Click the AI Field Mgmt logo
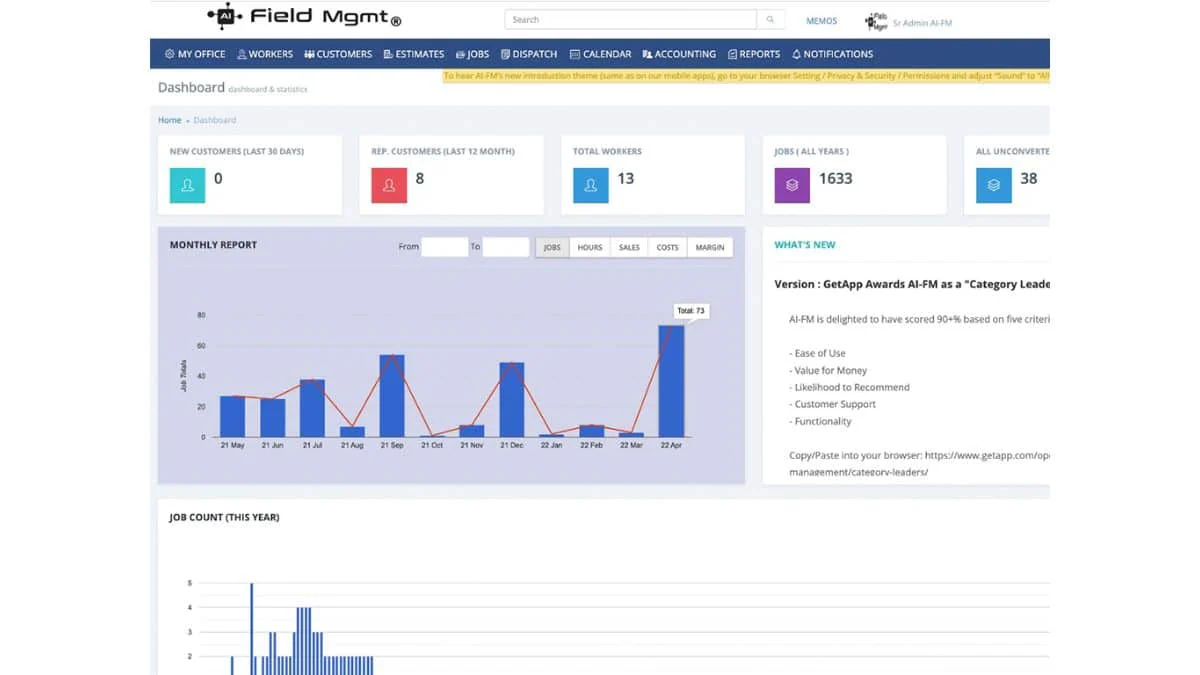The image size is (1200, 675). click(x=305, y=18)
